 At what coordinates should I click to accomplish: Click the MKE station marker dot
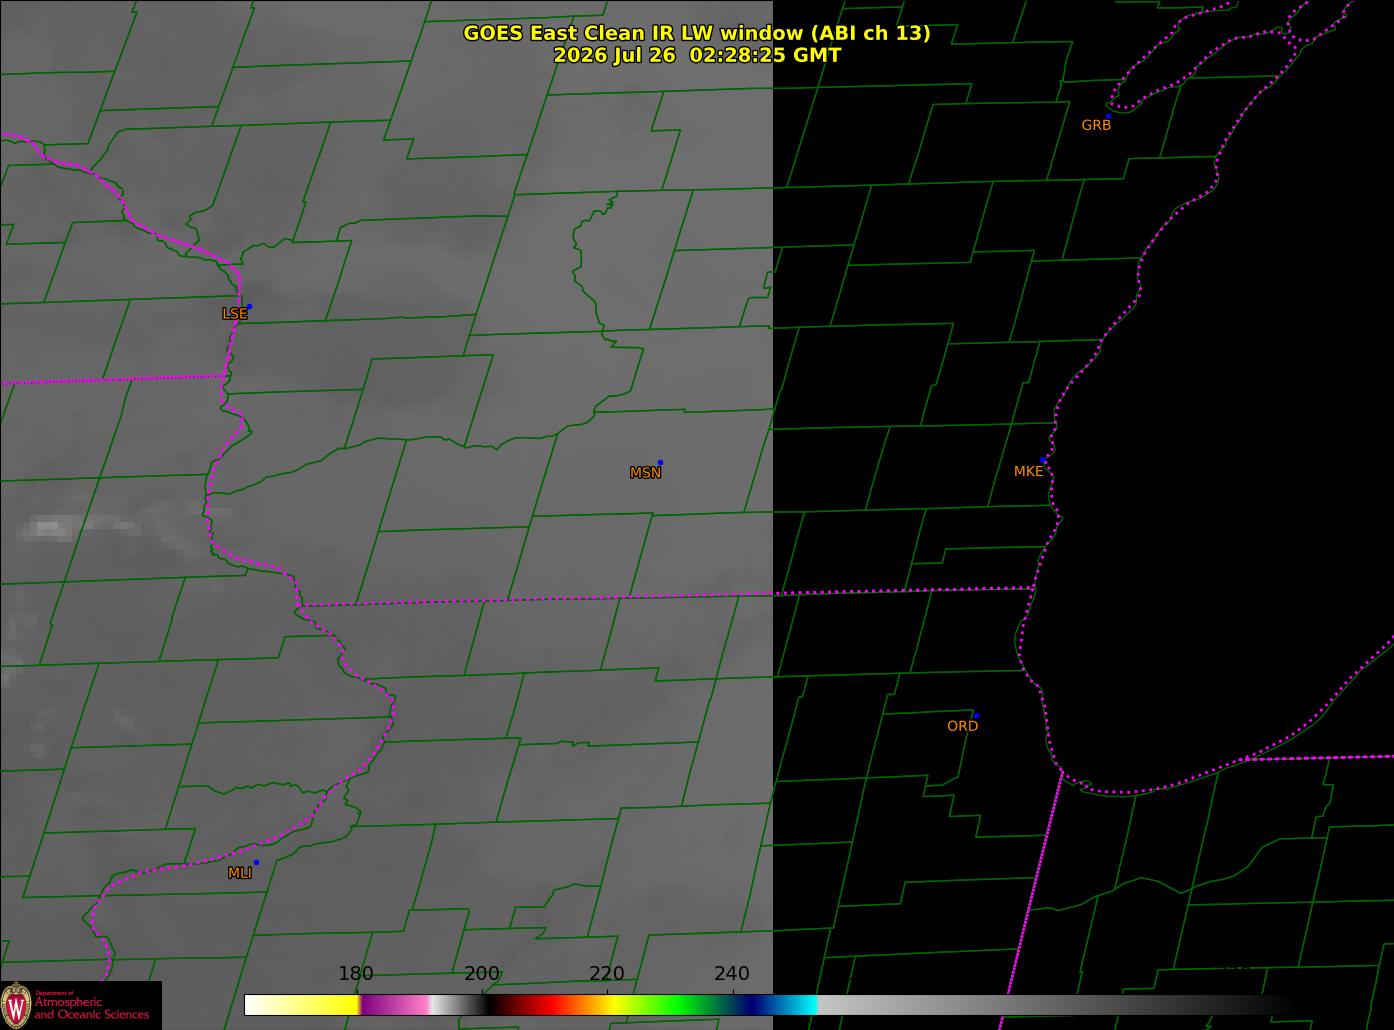[x=1043, y=460]
